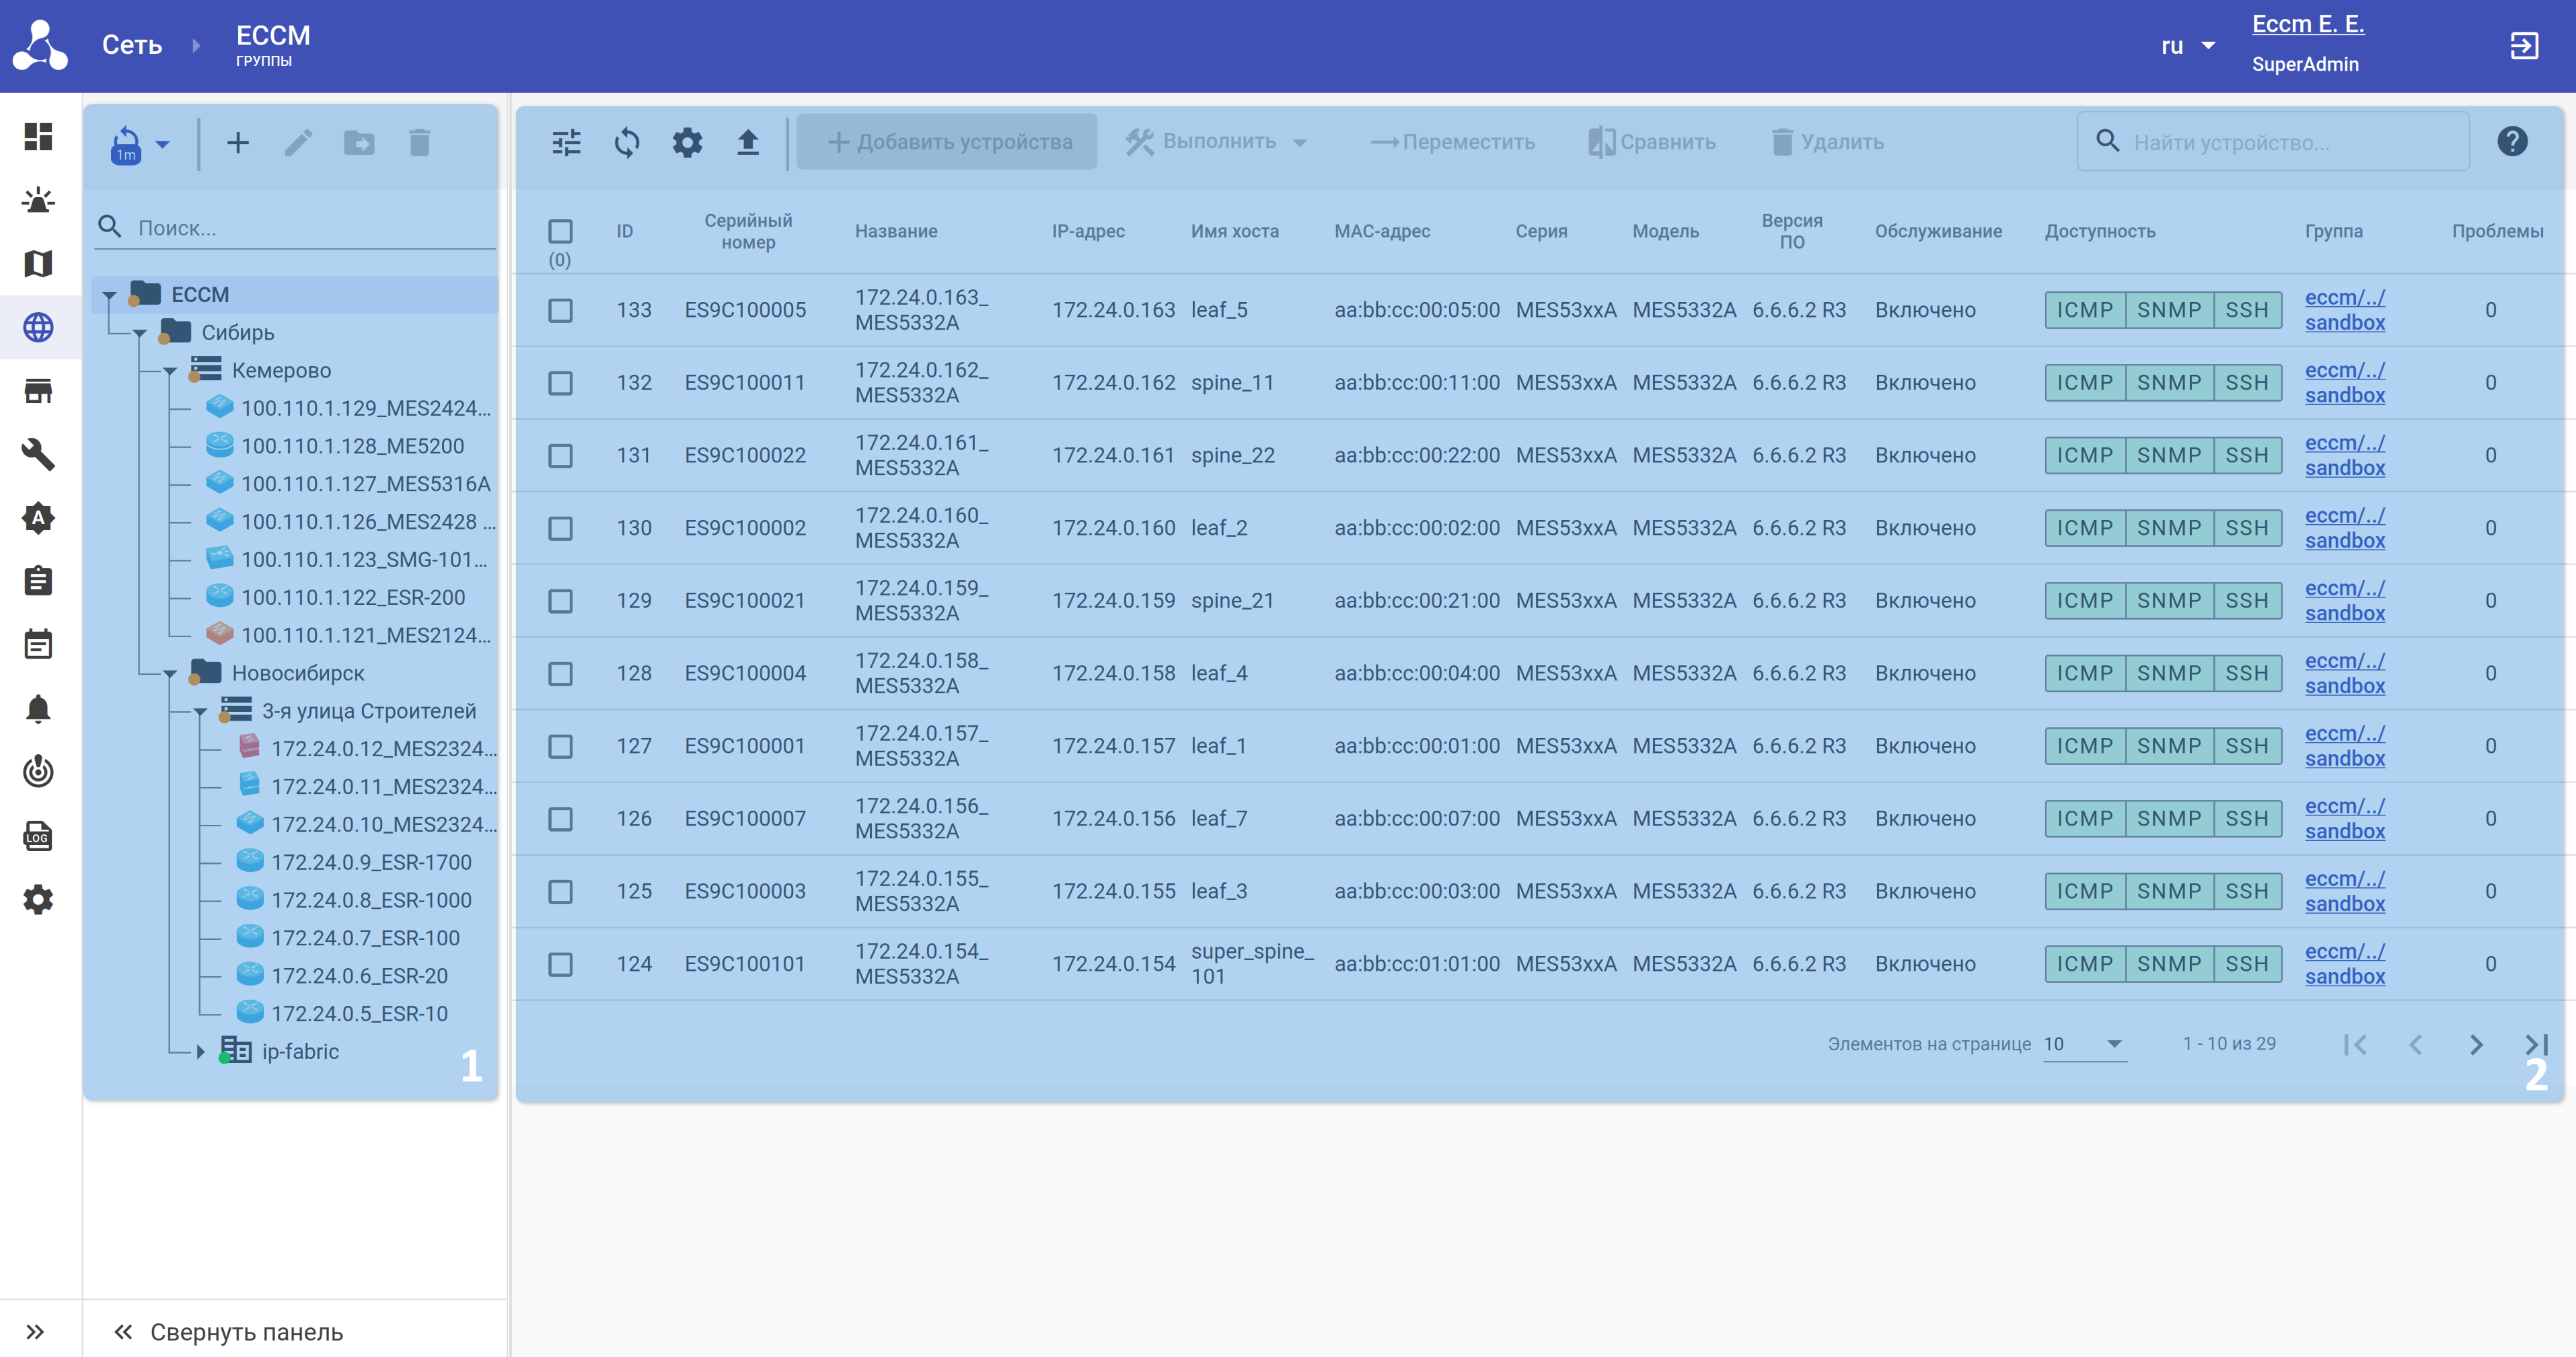Screen dimensions: 2576x1357
Task: Click the Eccm E. E. user link
Action: point(2307,24)
